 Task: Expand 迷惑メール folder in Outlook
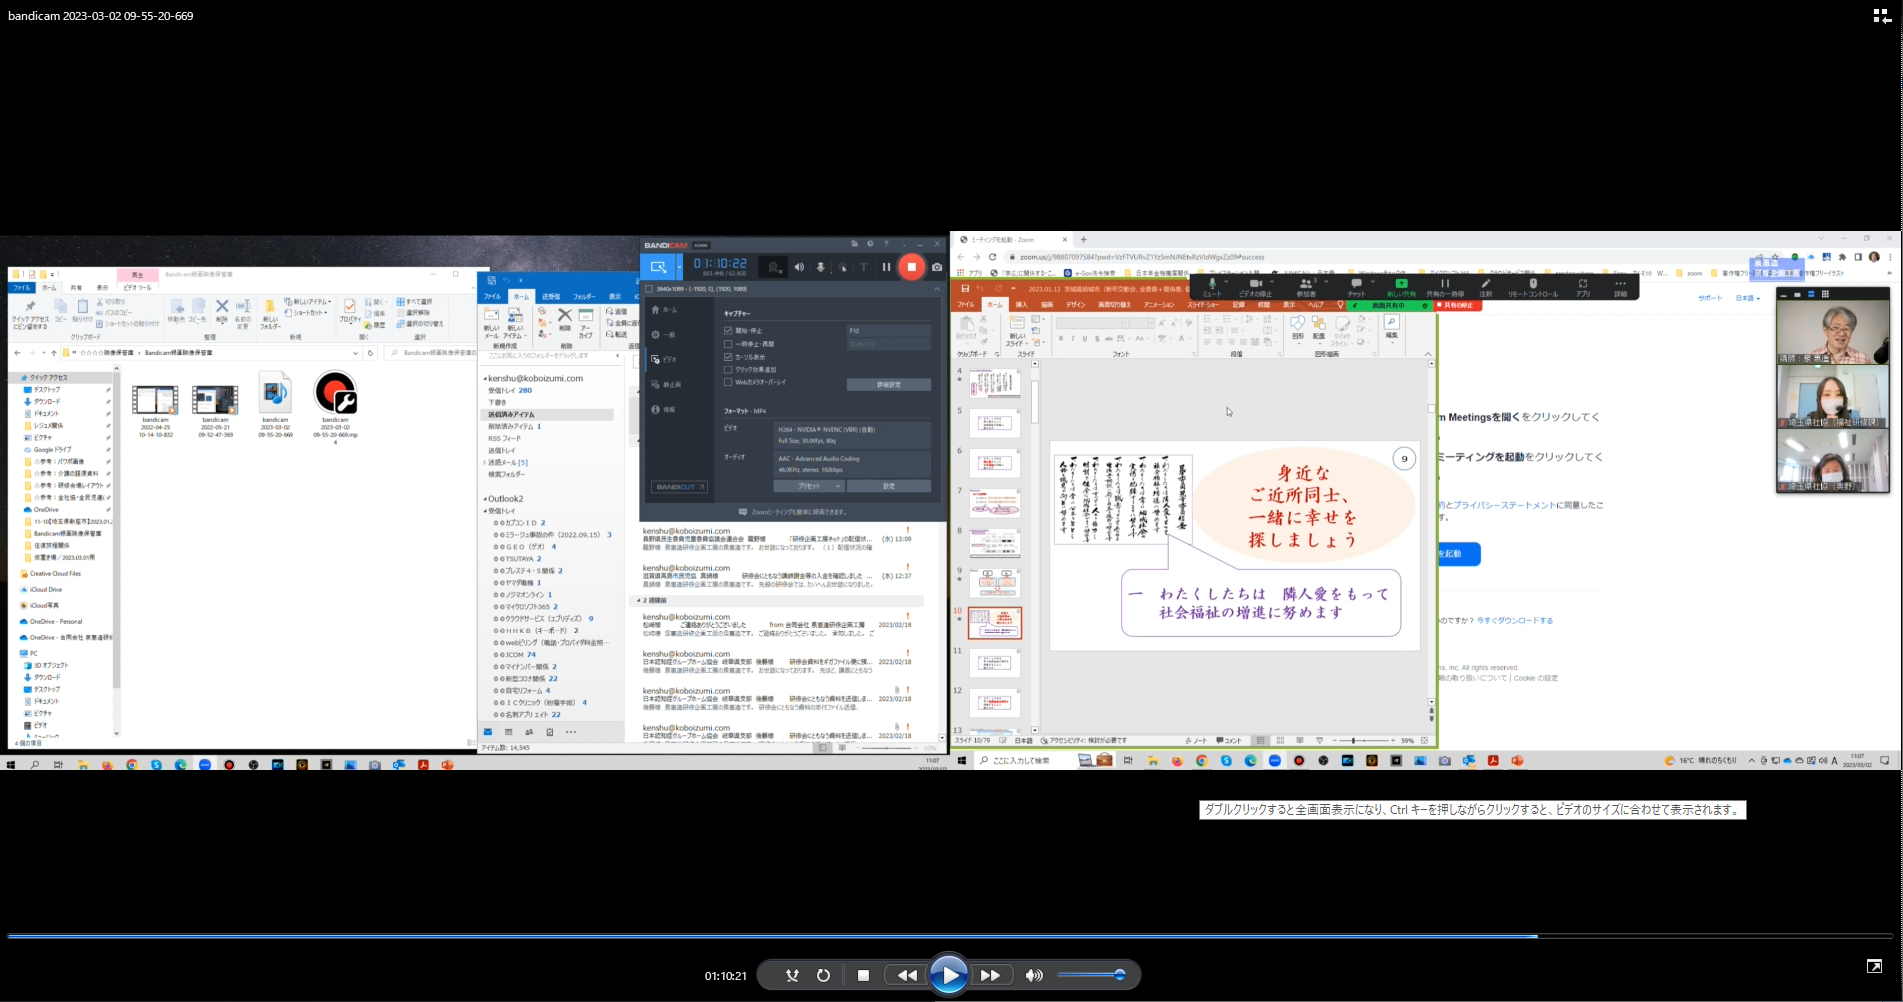485,462
